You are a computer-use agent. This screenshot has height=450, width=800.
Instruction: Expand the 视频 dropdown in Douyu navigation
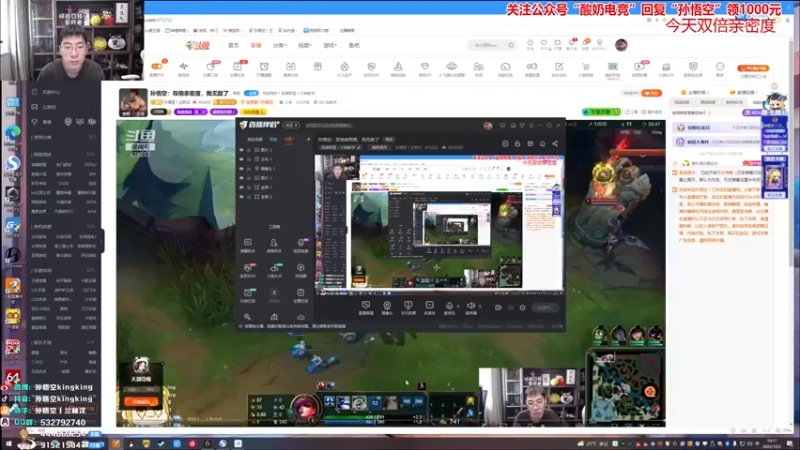[305, 45]
